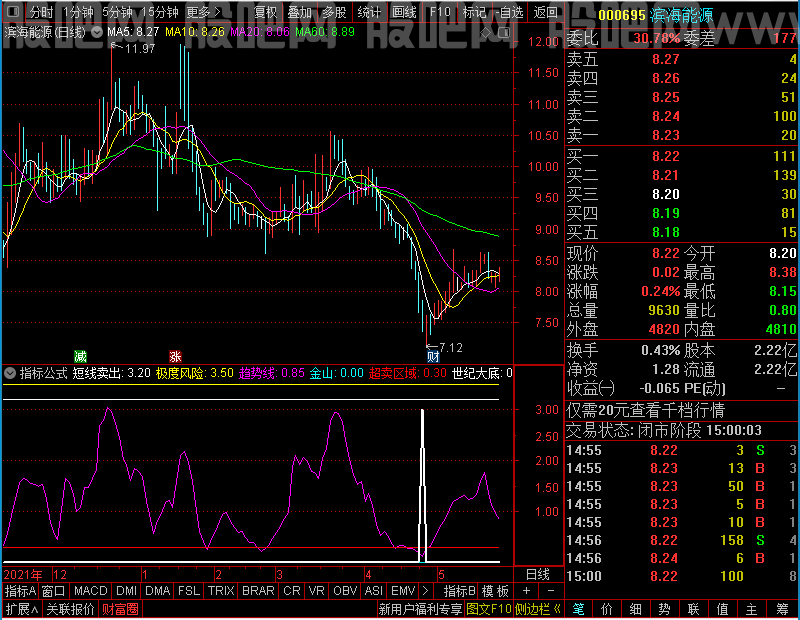
Task: Click the + zoom in button
Action: pyautogui.click(x=527, y=591)
